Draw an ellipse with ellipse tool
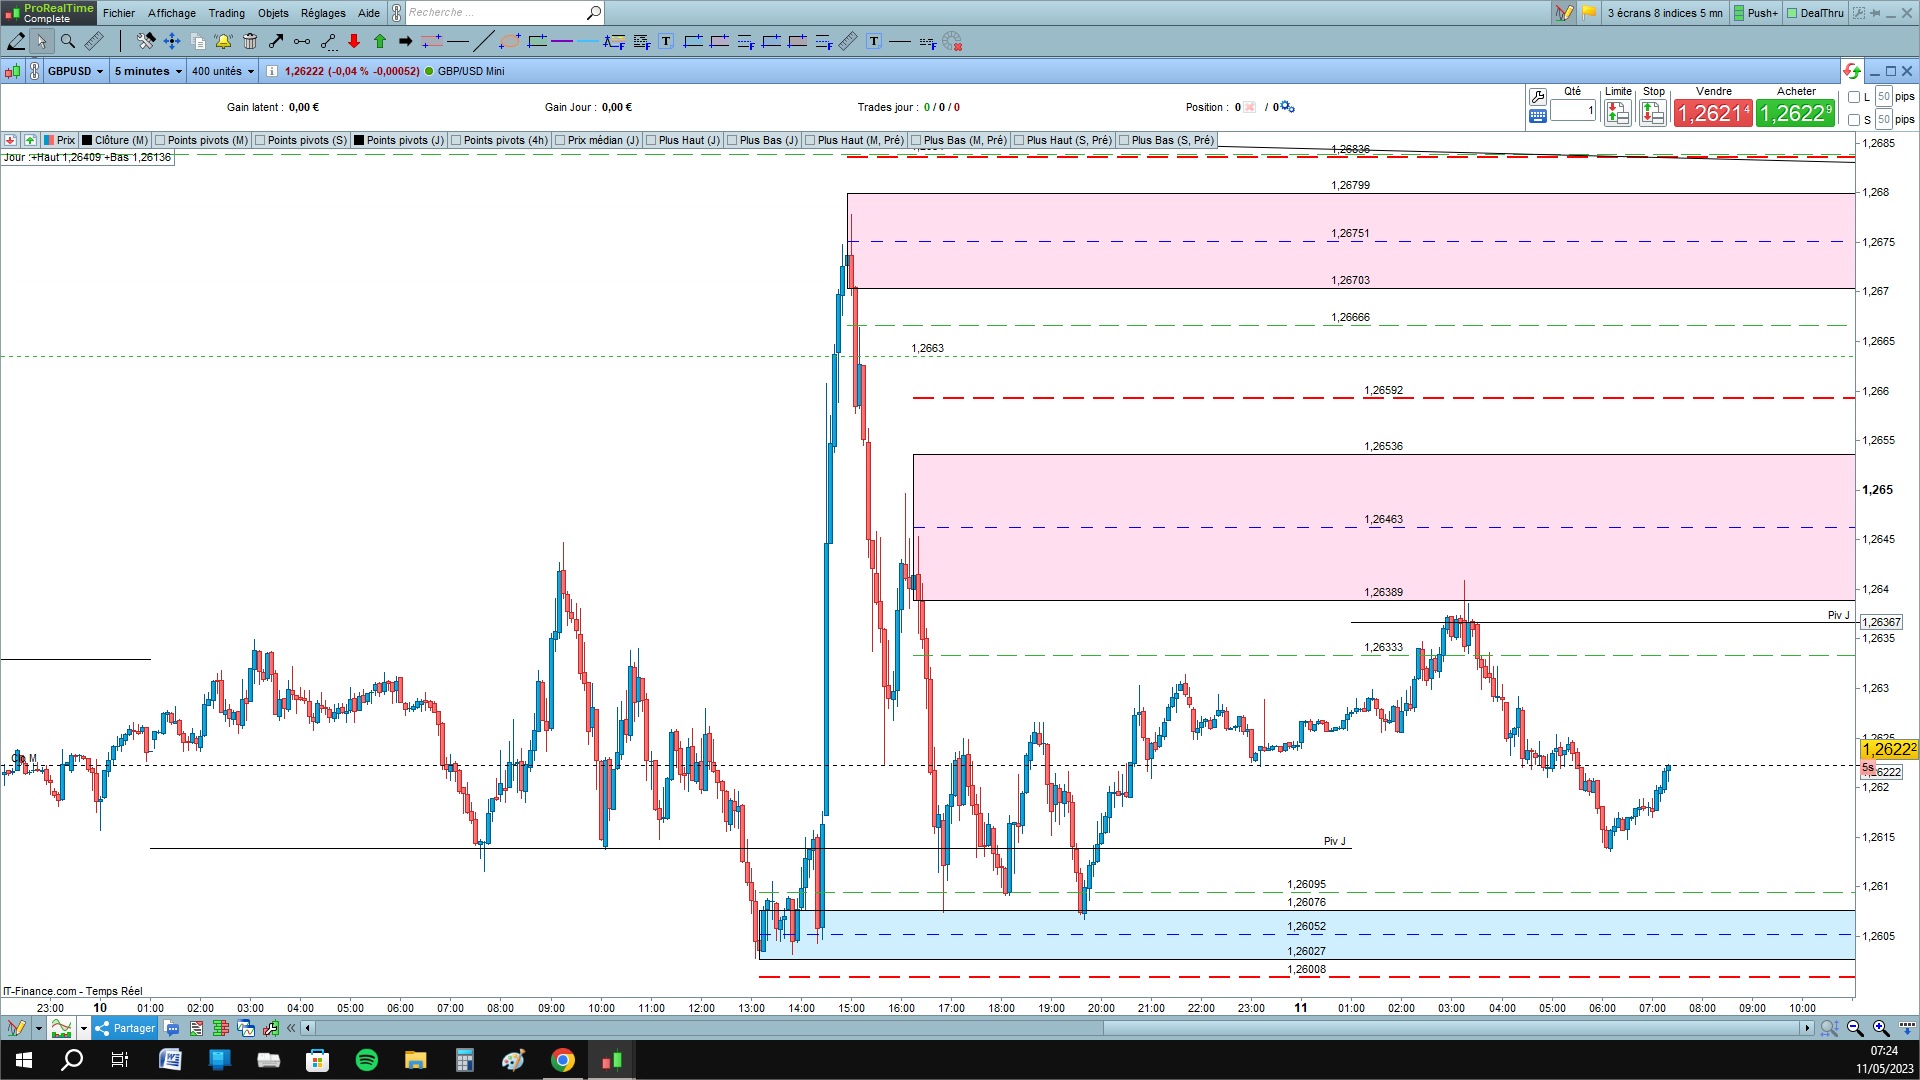Viewport: 1920px width, 1080px height. tap(510, 41)
